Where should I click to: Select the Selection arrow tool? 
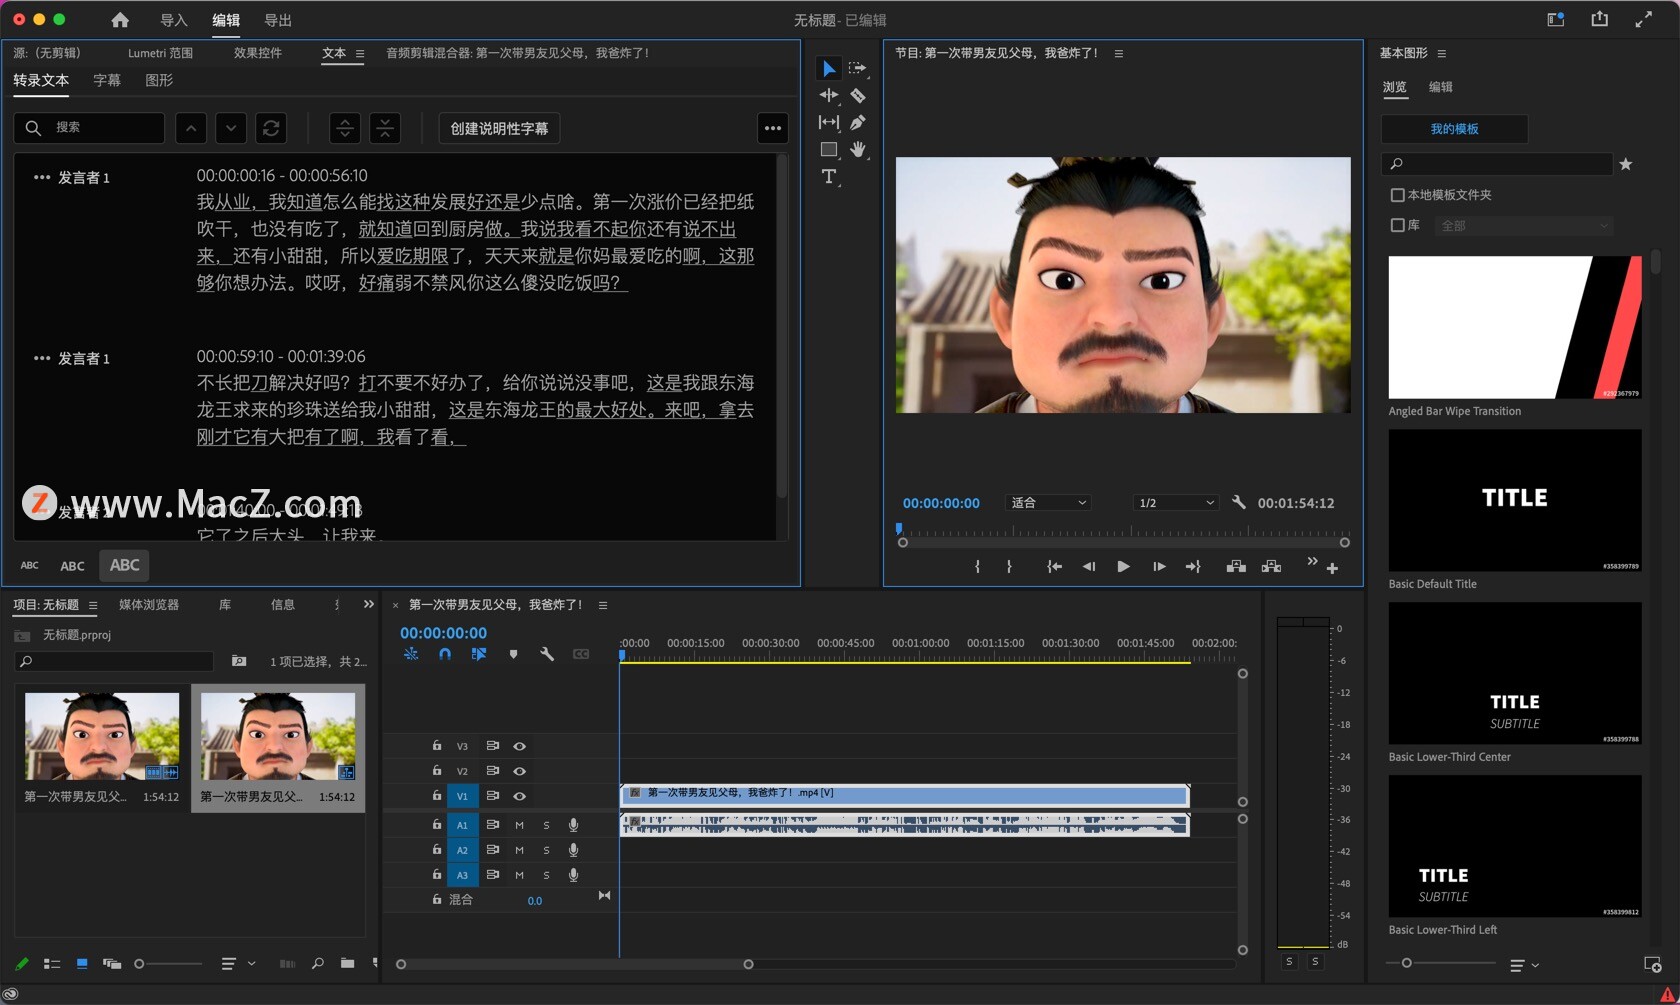(828, 68)
